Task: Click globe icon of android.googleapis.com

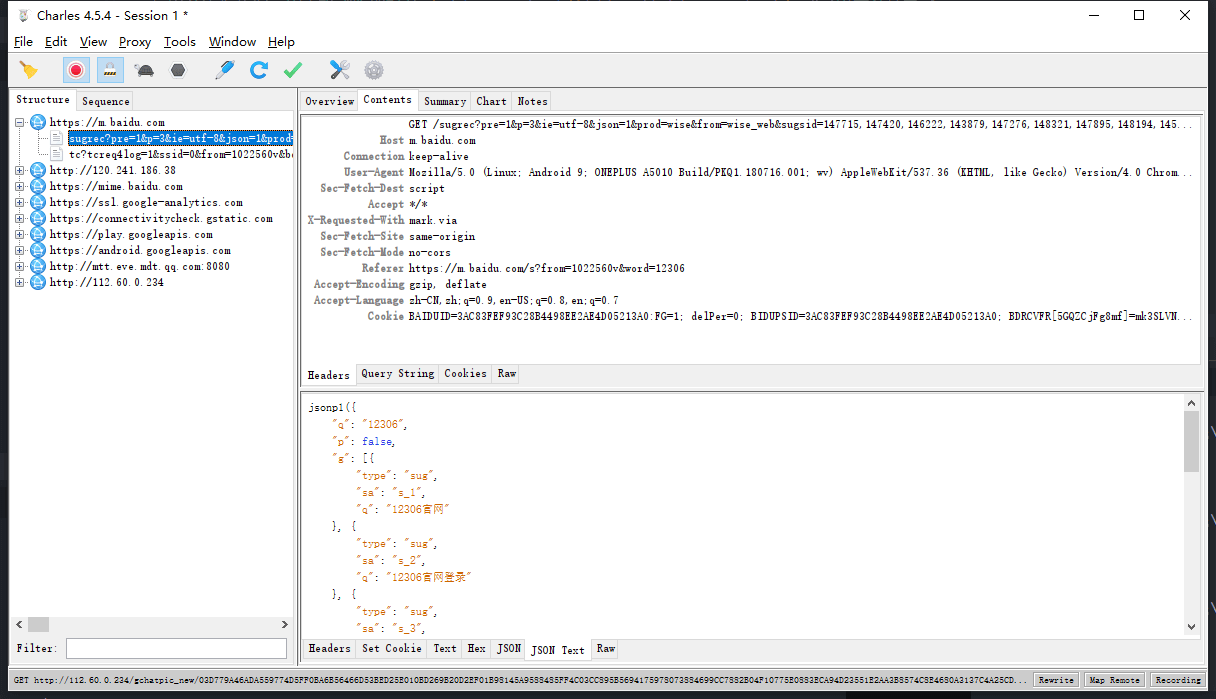Action: (x=38, y=250)
